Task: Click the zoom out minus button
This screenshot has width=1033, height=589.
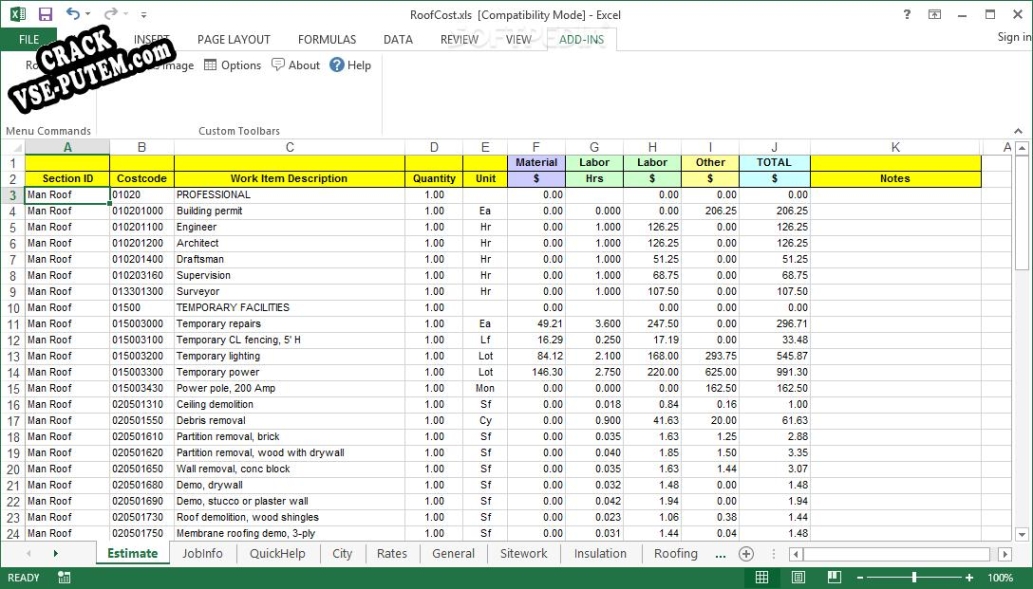Action: [860, 578]
